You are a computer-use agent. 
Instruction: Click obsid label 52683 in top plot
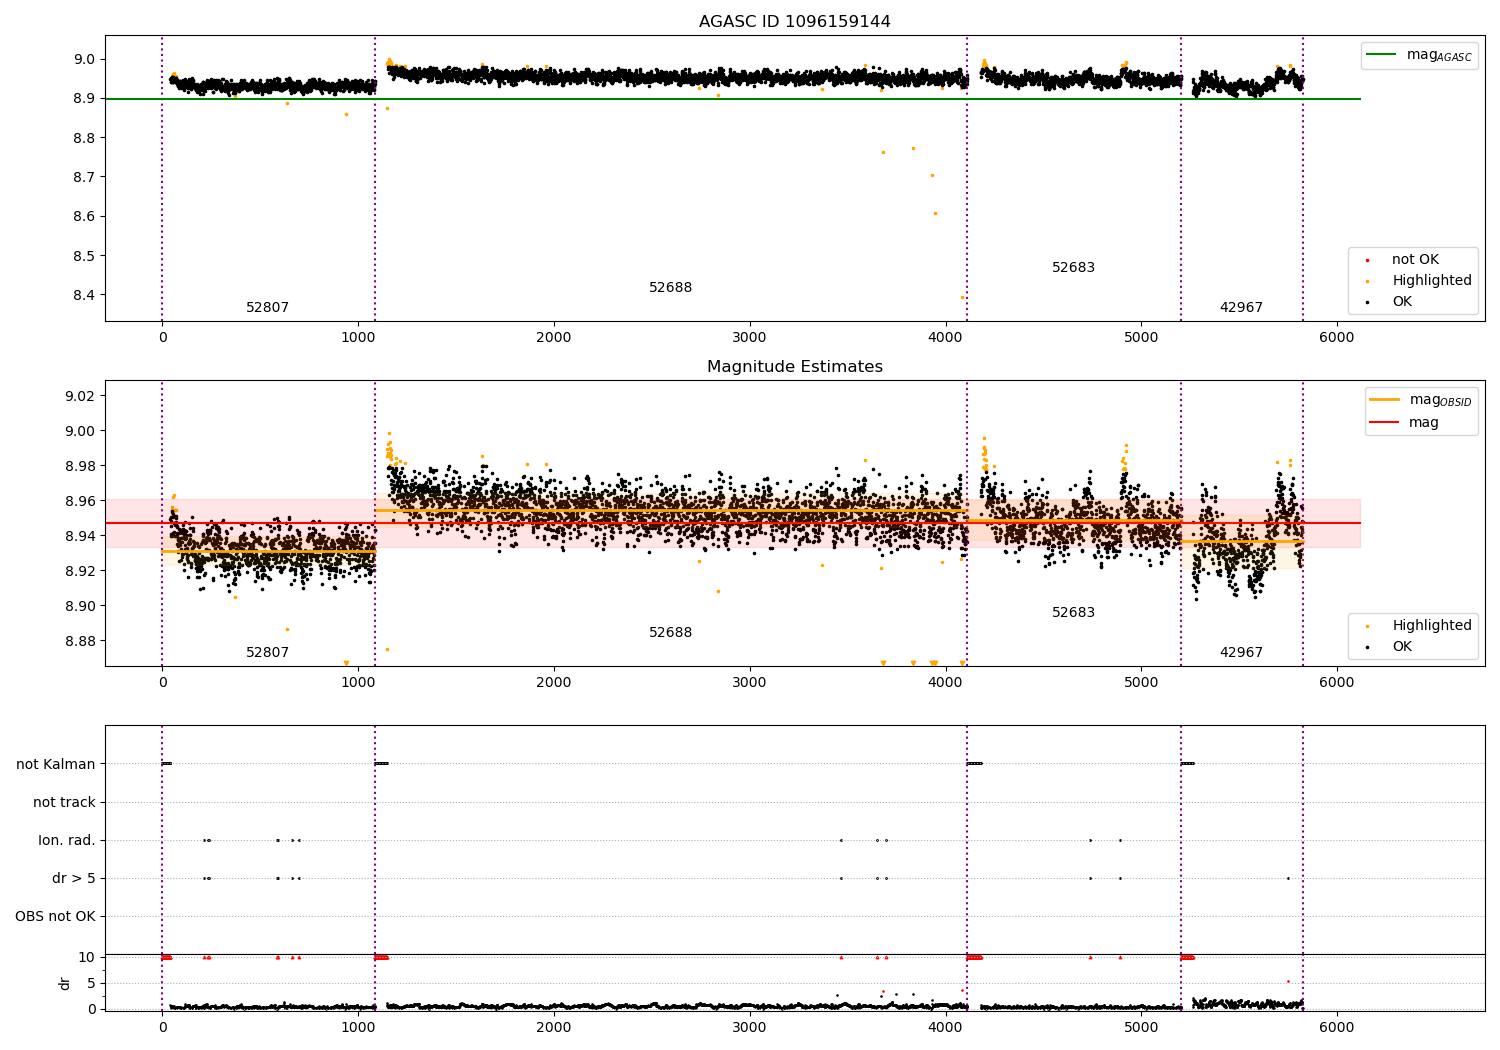[1073, 267]
